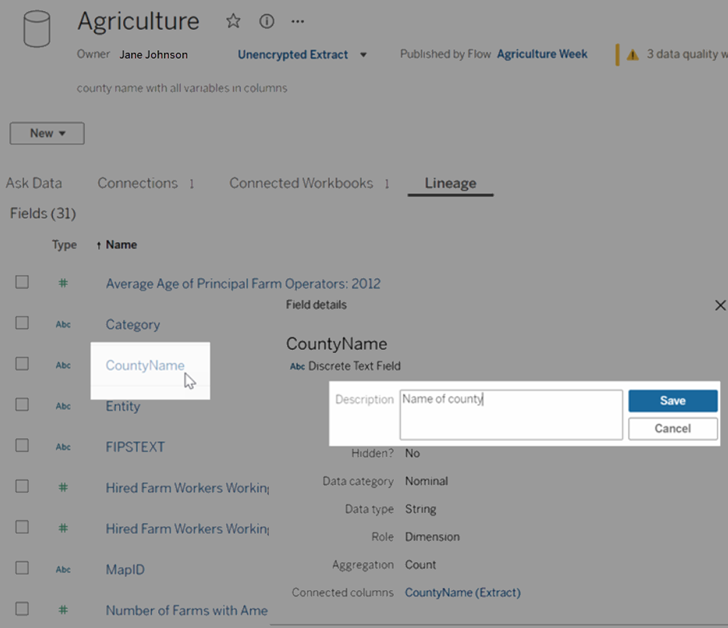Open the CountyName field link
The width and height of the screenshot is (728, 628).
145,365
